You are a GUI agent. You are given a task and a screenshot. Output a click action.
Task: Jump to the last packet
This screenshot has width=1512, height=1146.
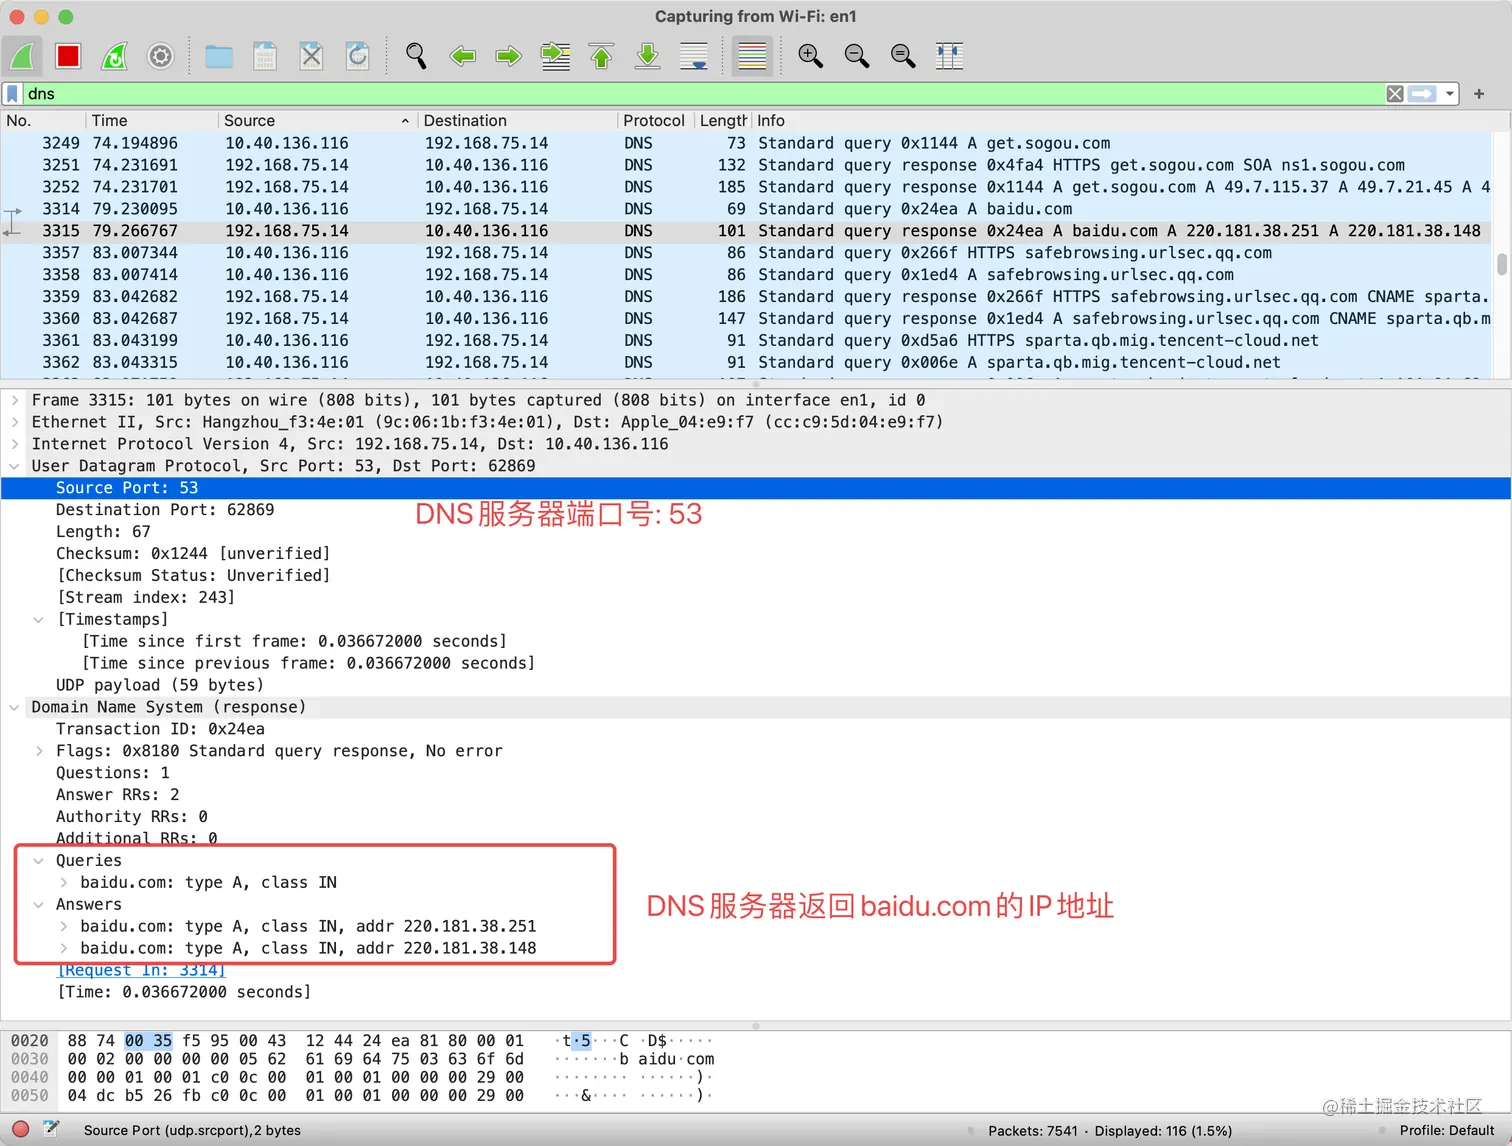647,56
